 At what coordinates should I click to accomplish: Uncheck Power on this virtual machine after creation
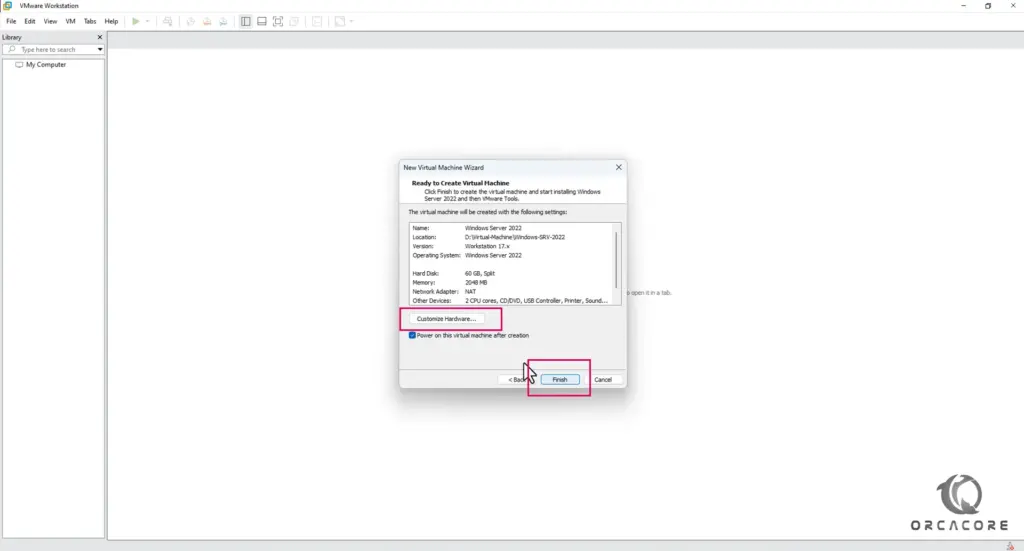tap(412, 336)
